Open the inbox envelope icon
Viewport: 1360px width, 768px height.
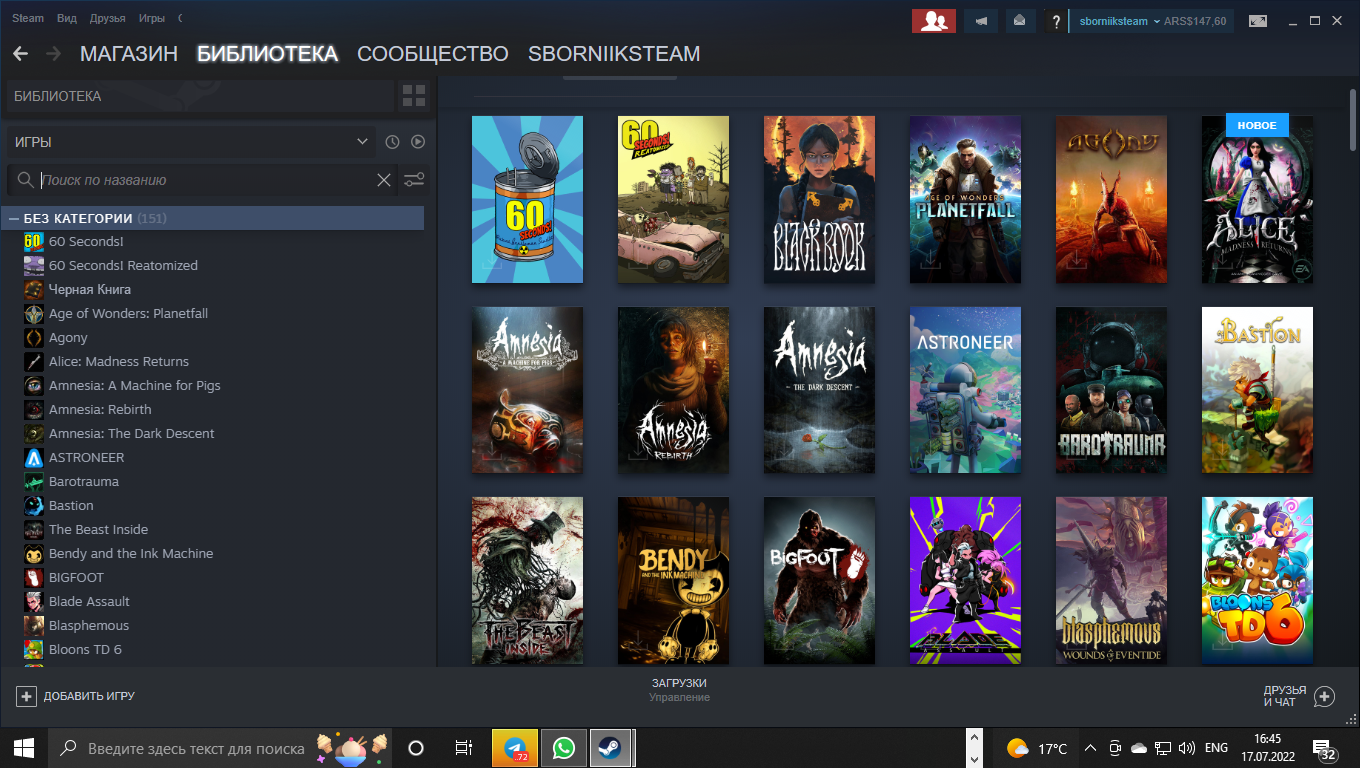1019,21
